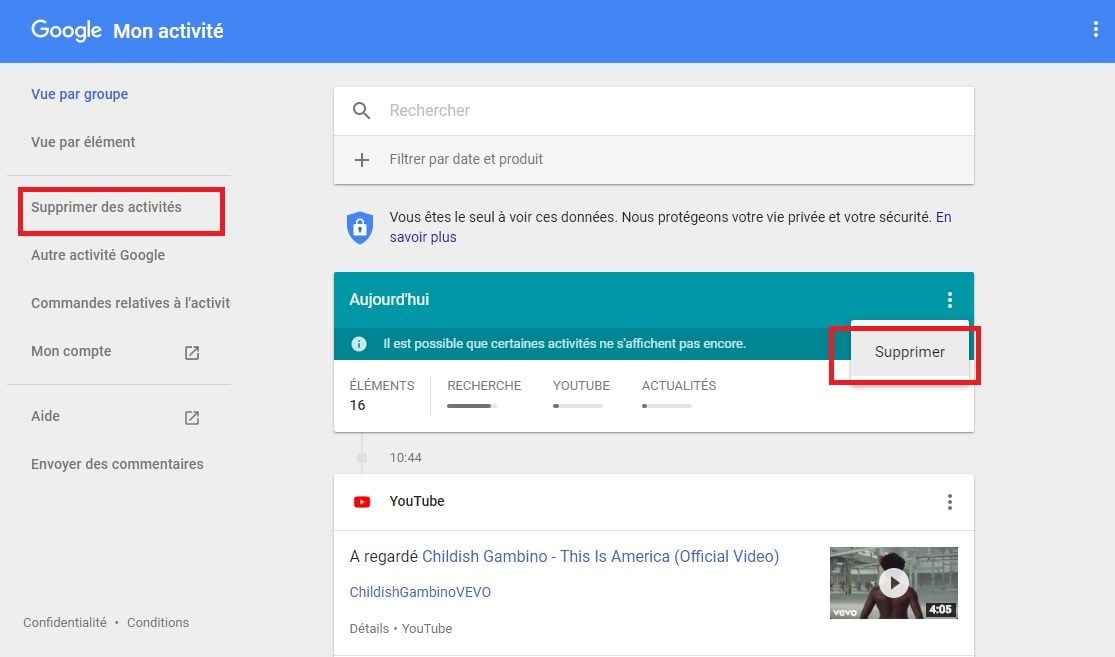This screenshot has height=657, width=1115.
Task: Click the blue privacy shield icon
Action: tap(360, 228)
